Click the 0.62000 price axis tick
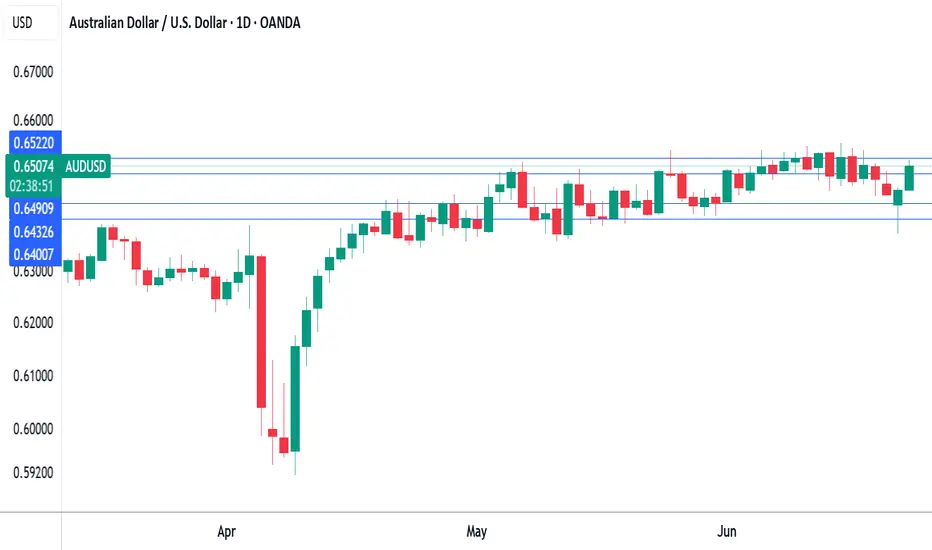This screenshot has height=550, width=932. (33, 323)
